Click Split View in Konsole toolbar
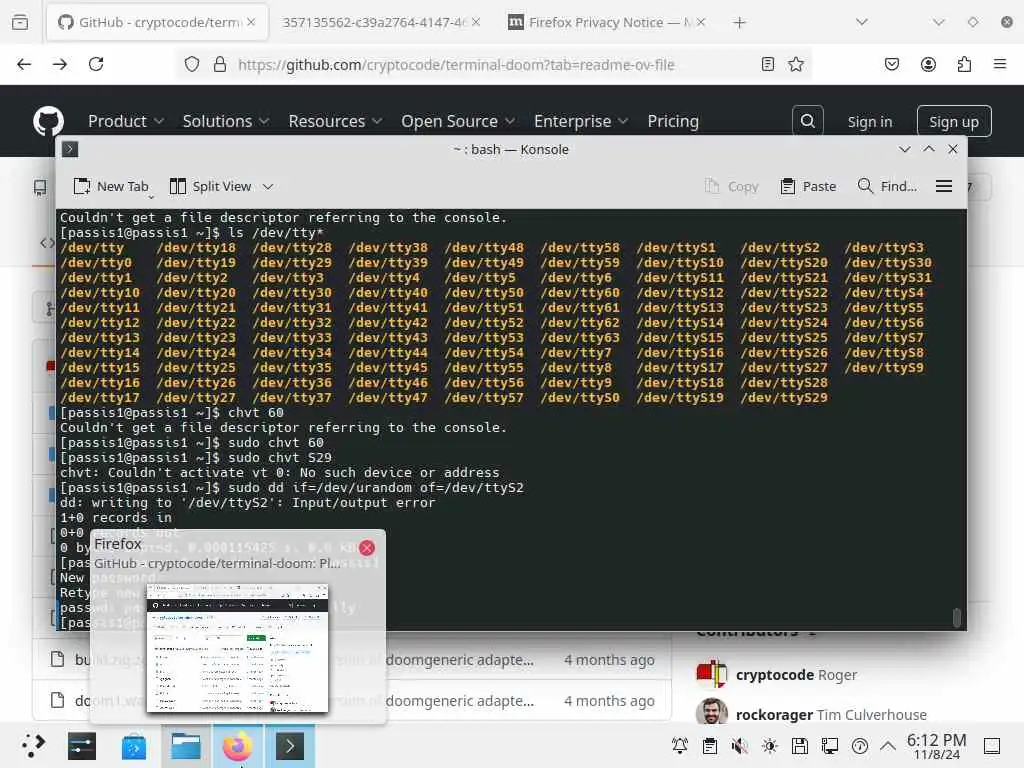 point(210,186)
